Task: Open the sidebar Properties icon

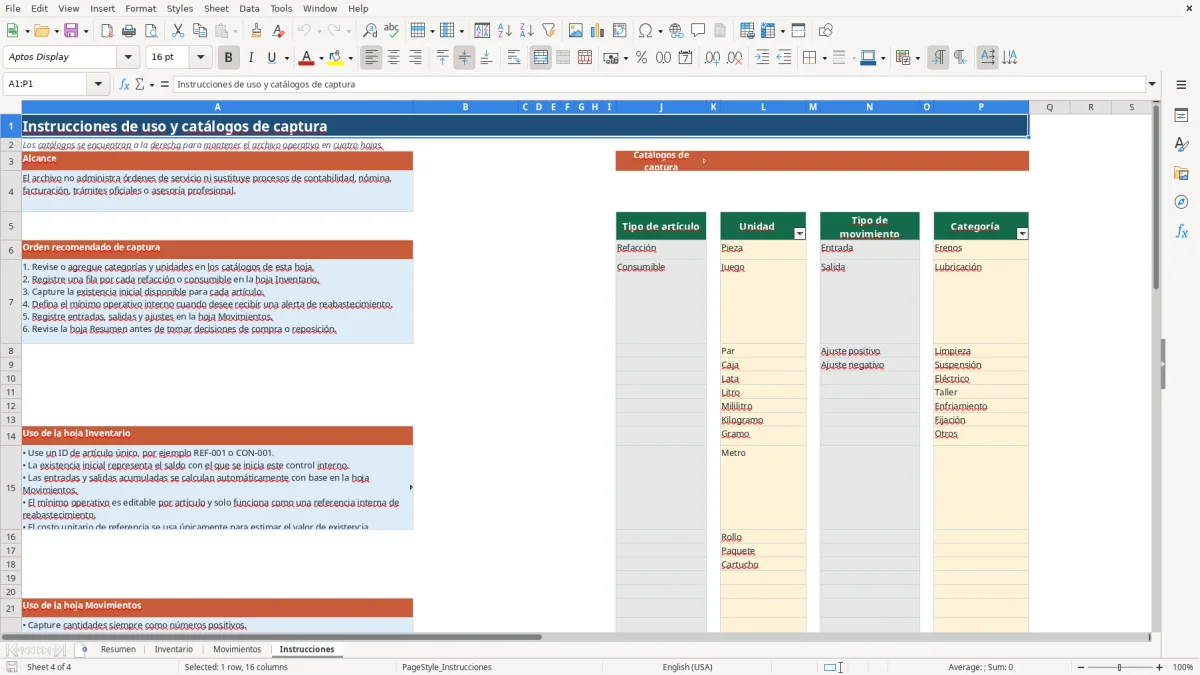Action: (1181, 115)
